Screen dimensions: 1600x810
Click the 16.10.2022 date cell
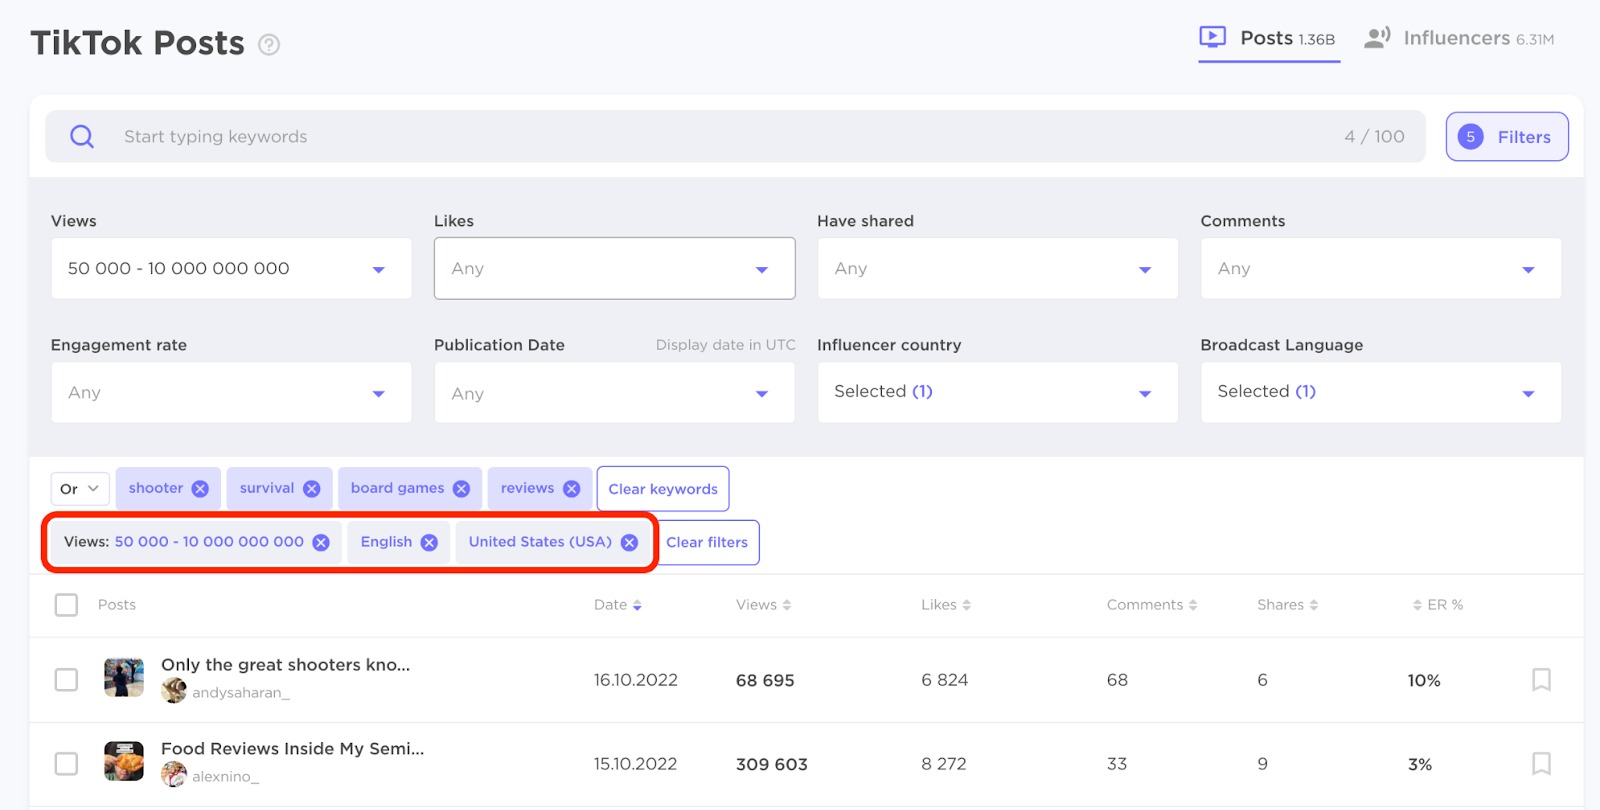(636, 680)
